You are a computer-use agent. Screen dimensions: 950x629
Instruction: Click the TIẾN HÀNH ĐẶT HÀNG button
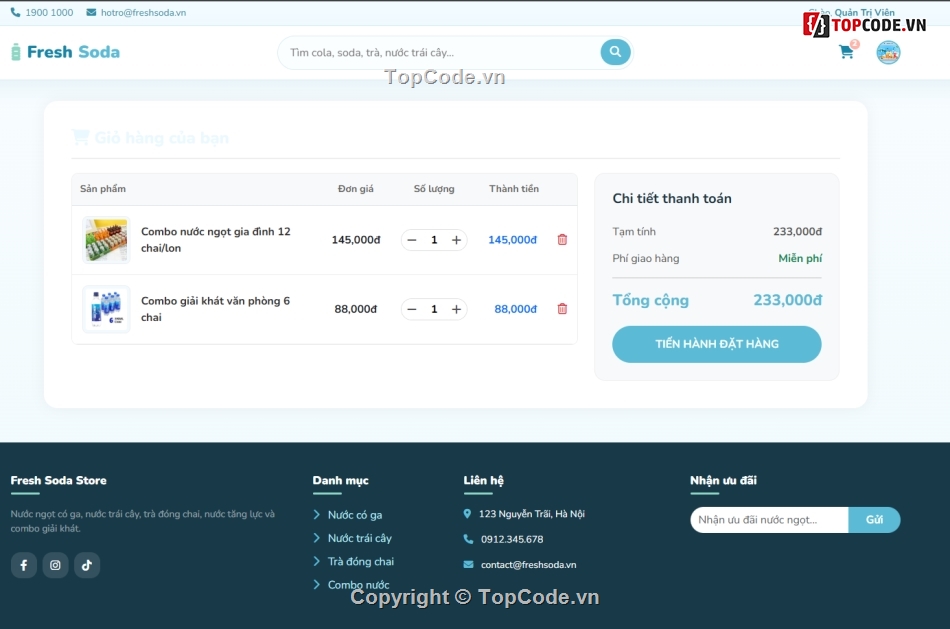coord(717,344)
